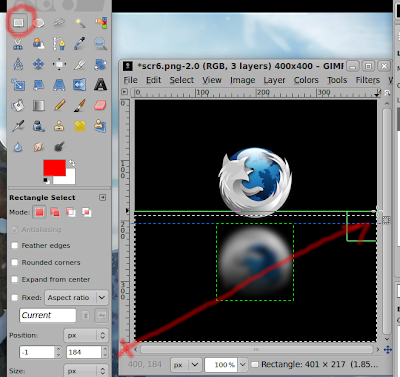Select the Color Picker eyedropper tool

(80, 44)
